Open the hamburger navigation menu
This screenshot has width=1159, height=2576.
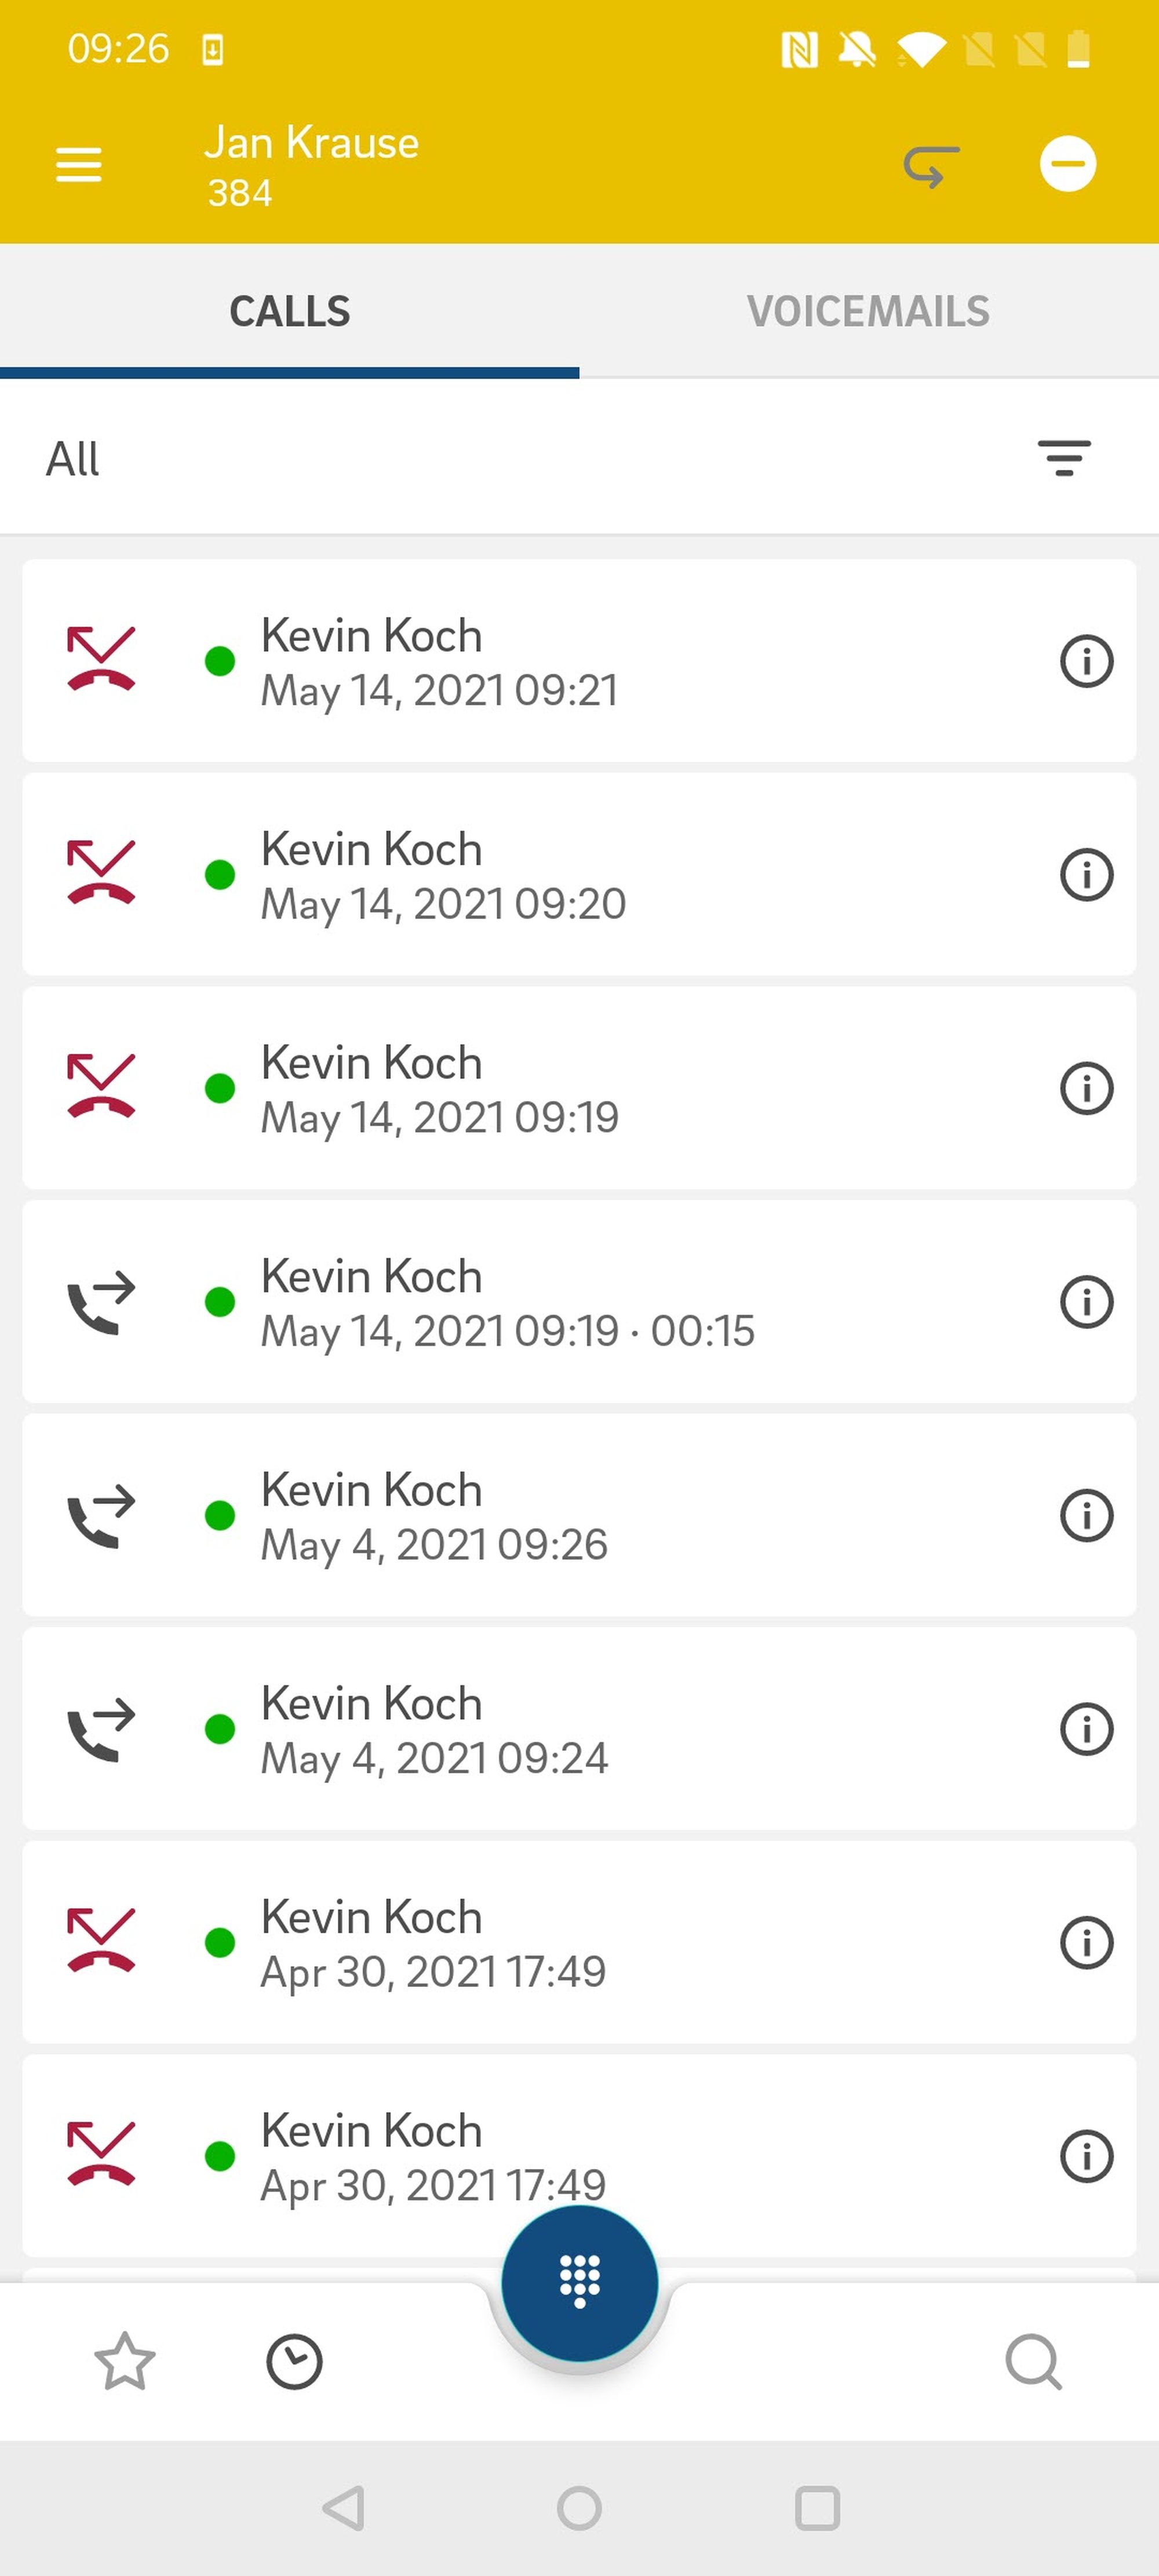pos(78,165)
